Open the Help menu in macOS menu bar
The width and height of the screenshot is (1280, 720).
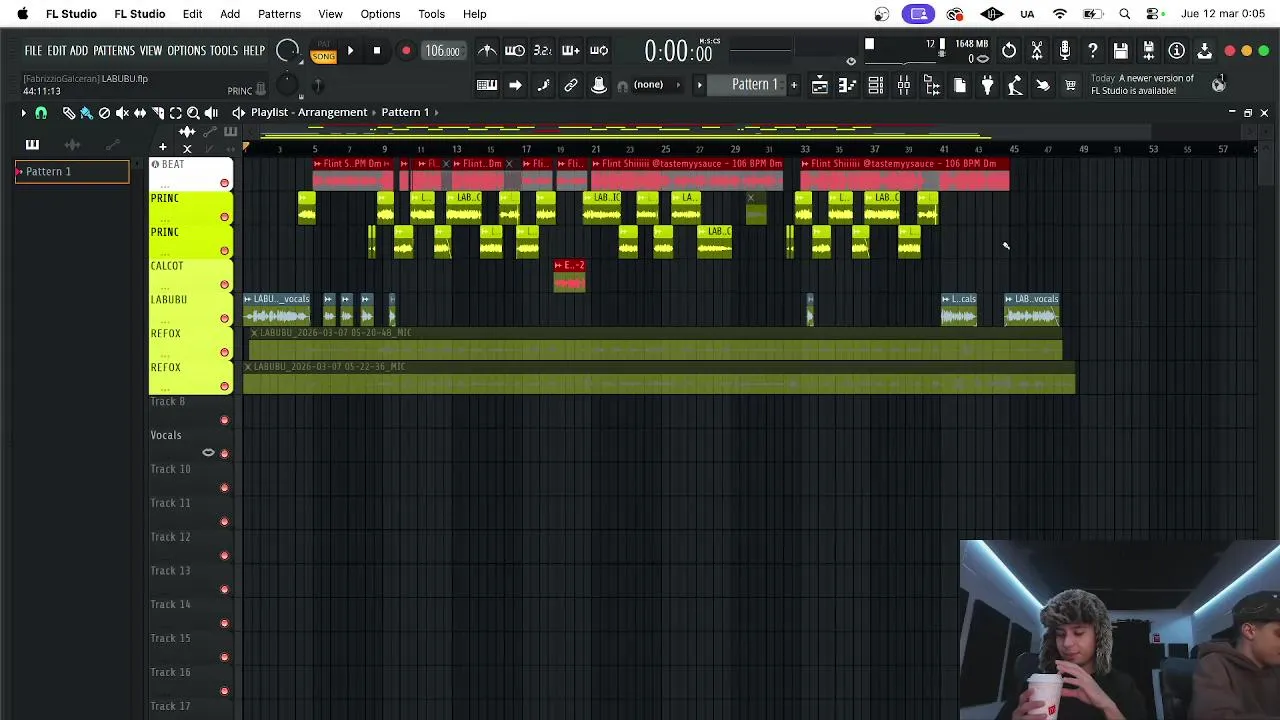[474, 14]
